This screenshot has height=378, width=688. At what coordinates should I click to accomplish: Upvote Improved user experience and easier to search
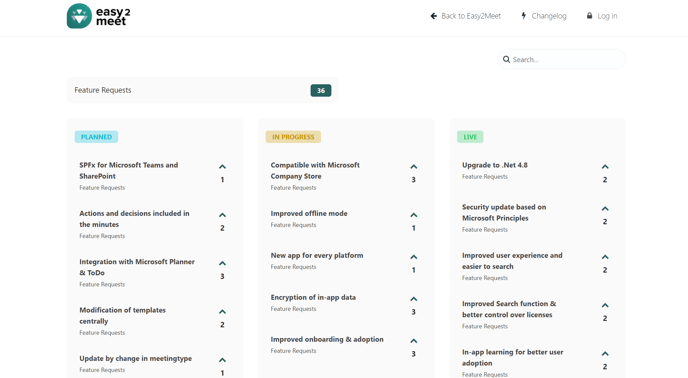(605, 257)
